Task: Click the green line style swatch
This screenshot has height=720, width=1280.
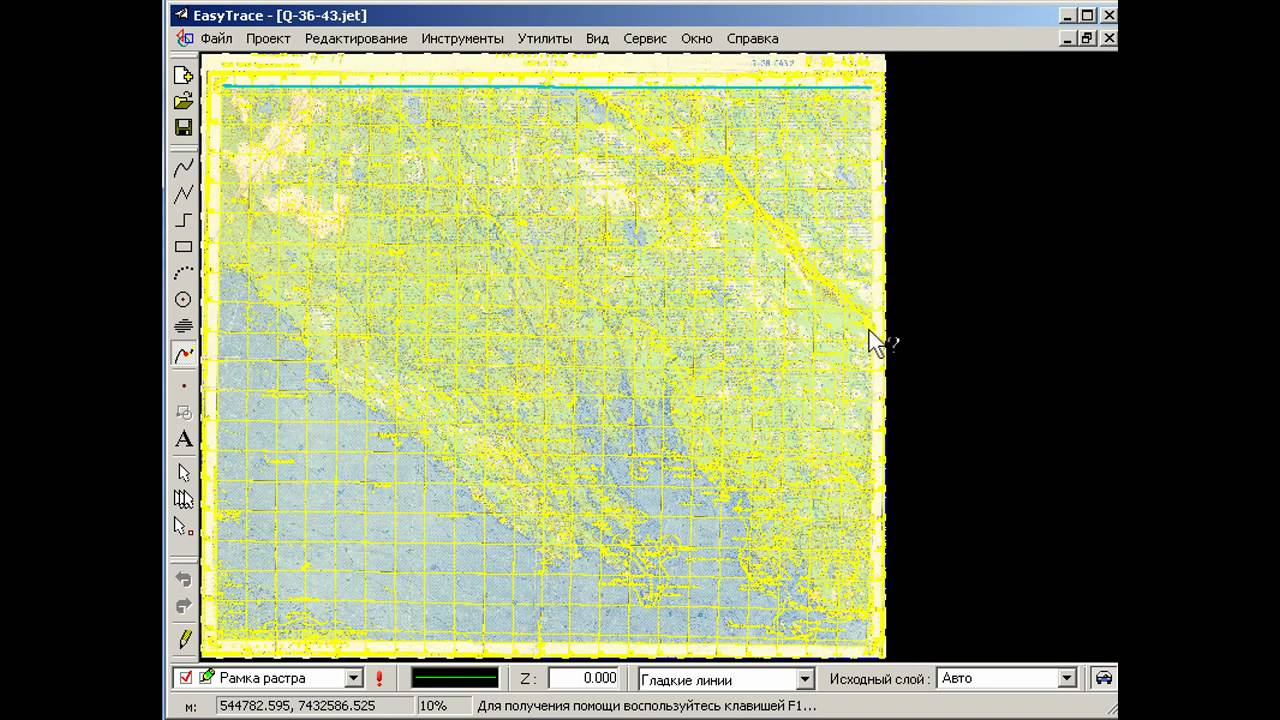Action: [x=455, y=678]
